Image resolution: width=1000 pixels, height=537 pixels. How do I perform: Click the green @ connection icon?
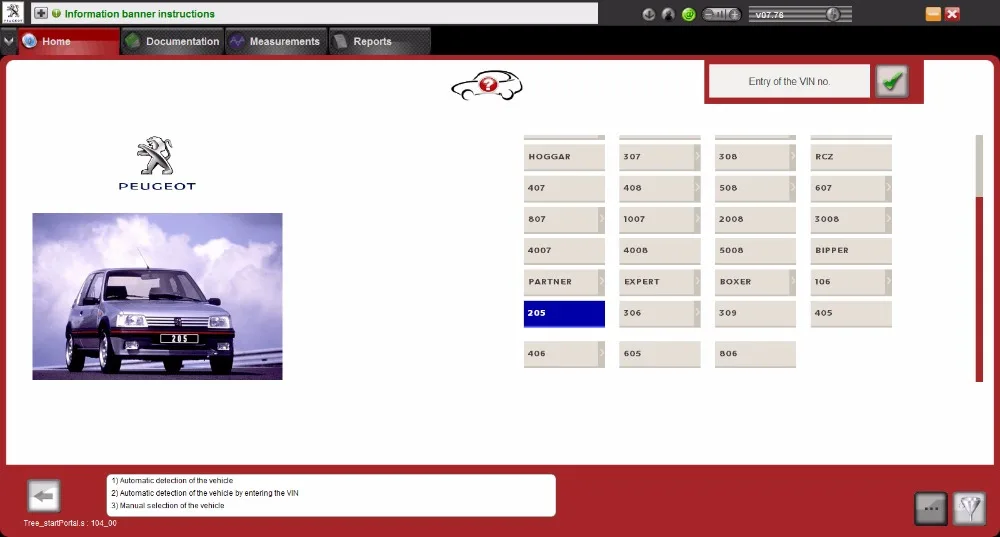689,14
